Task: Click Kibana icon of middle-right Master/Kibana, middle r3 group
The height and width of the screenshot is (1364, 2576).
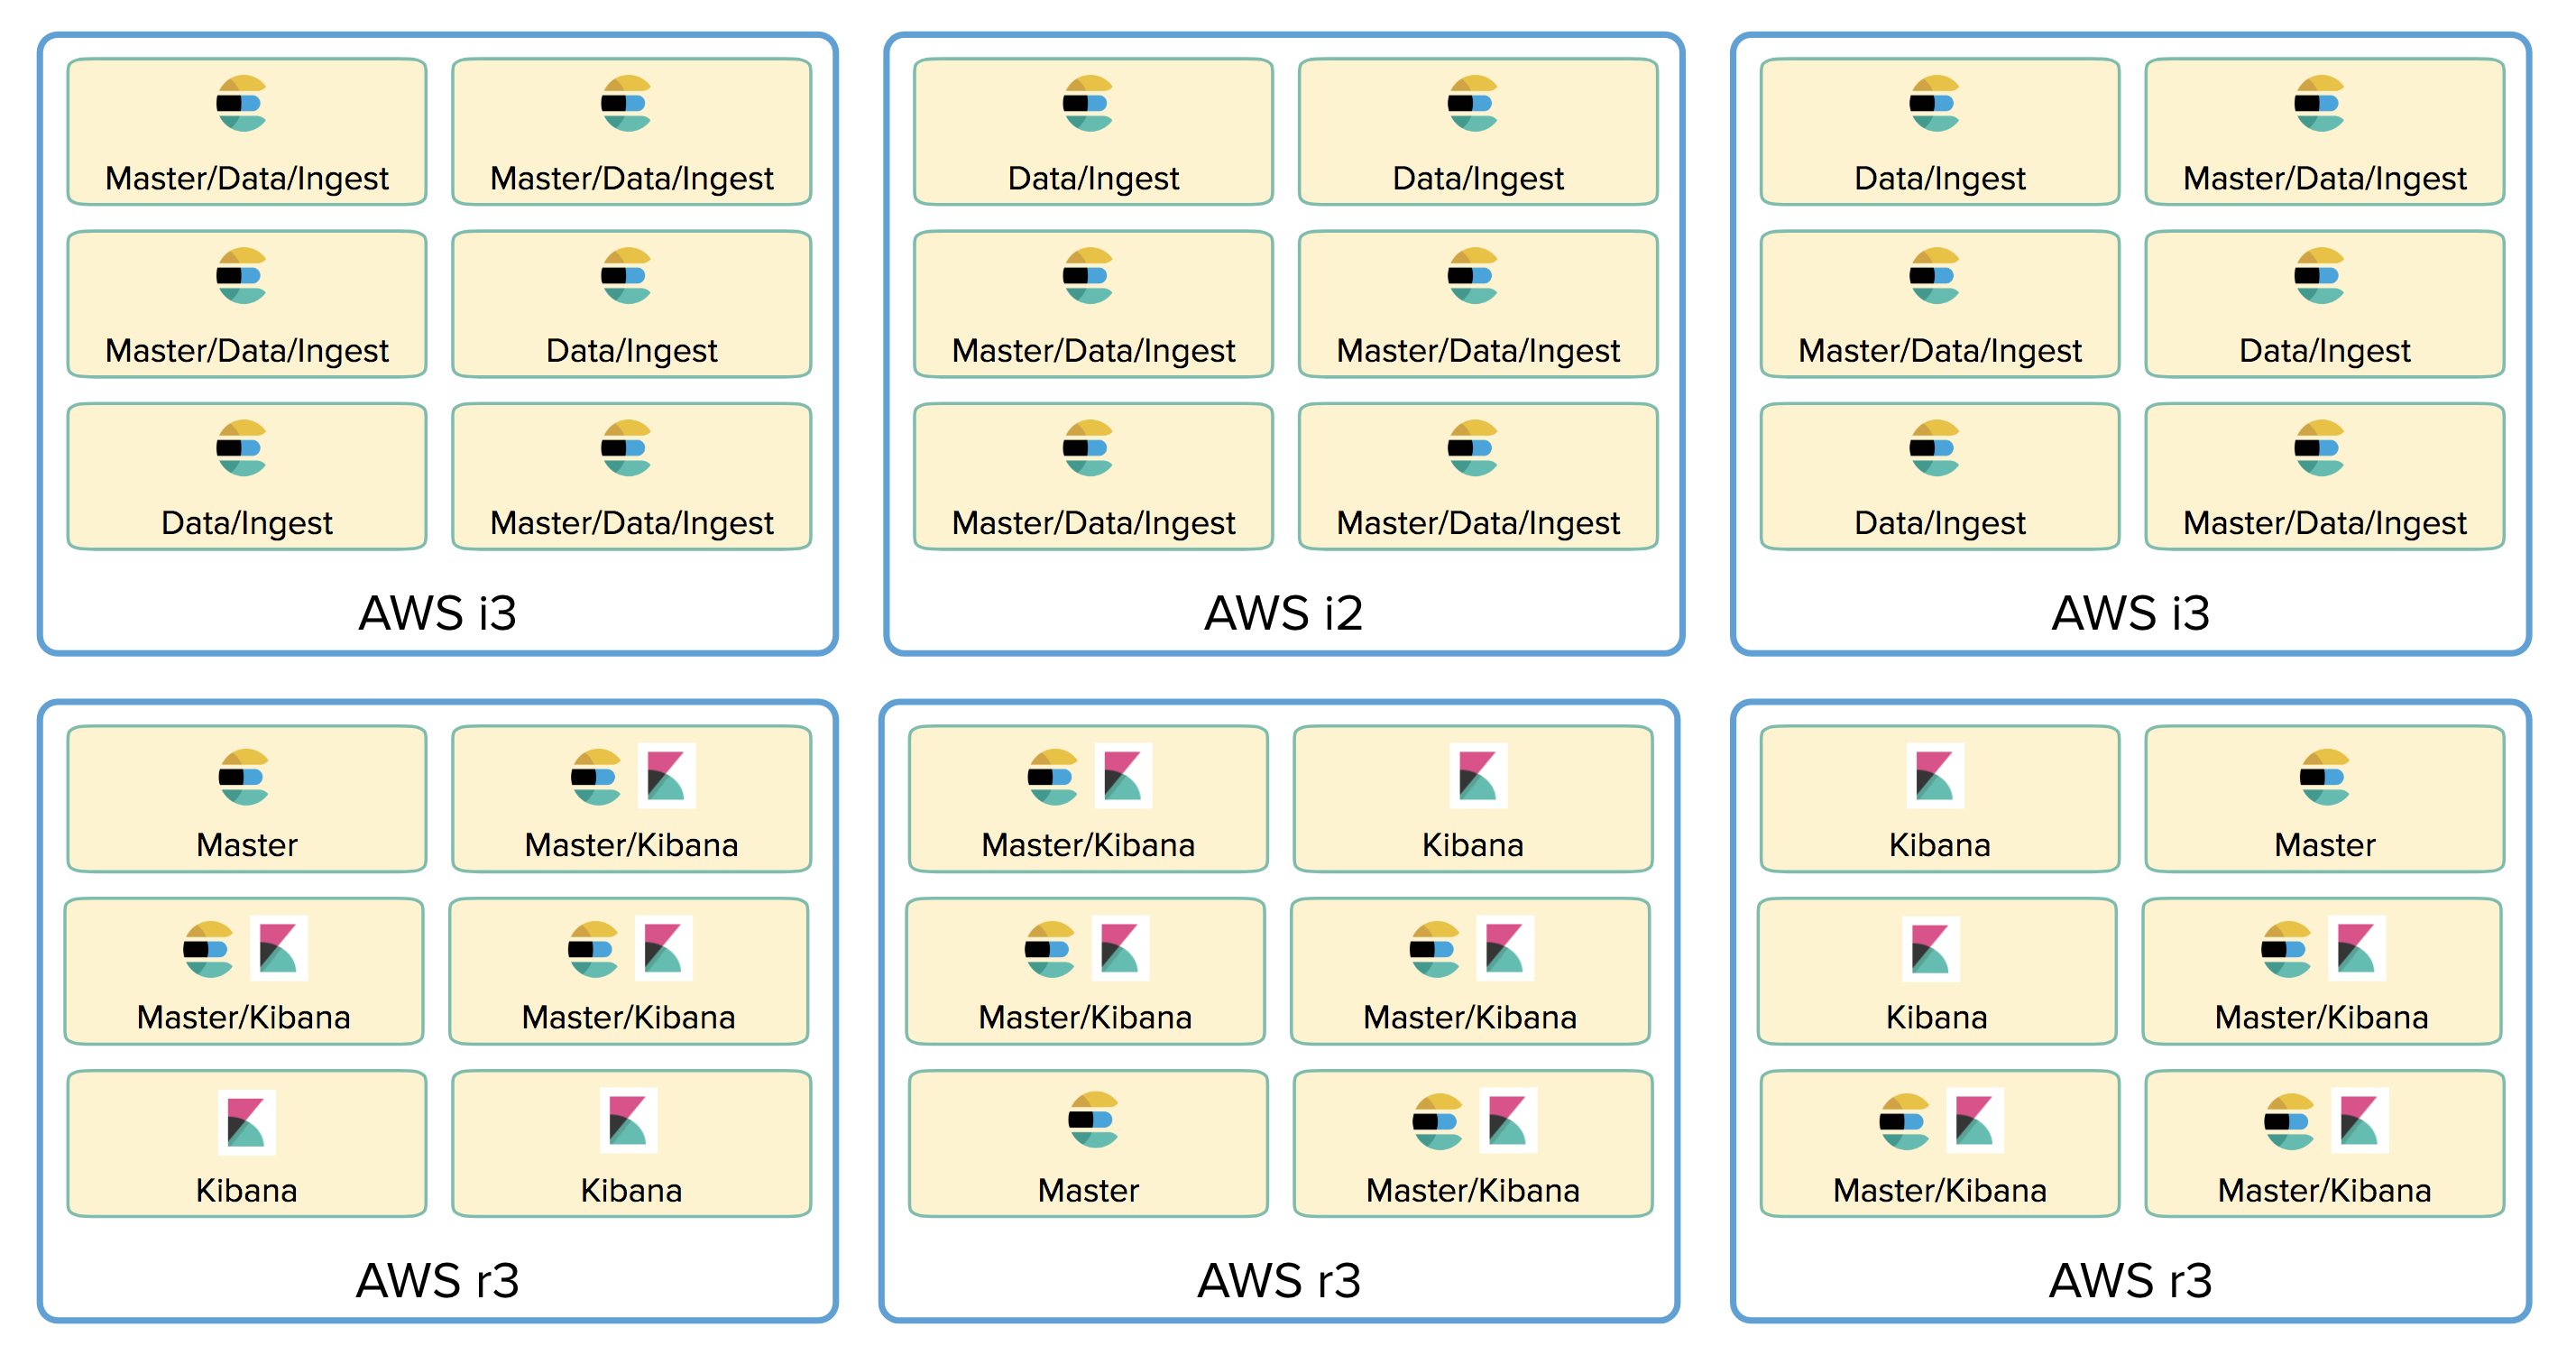Action: [1506, 948]
